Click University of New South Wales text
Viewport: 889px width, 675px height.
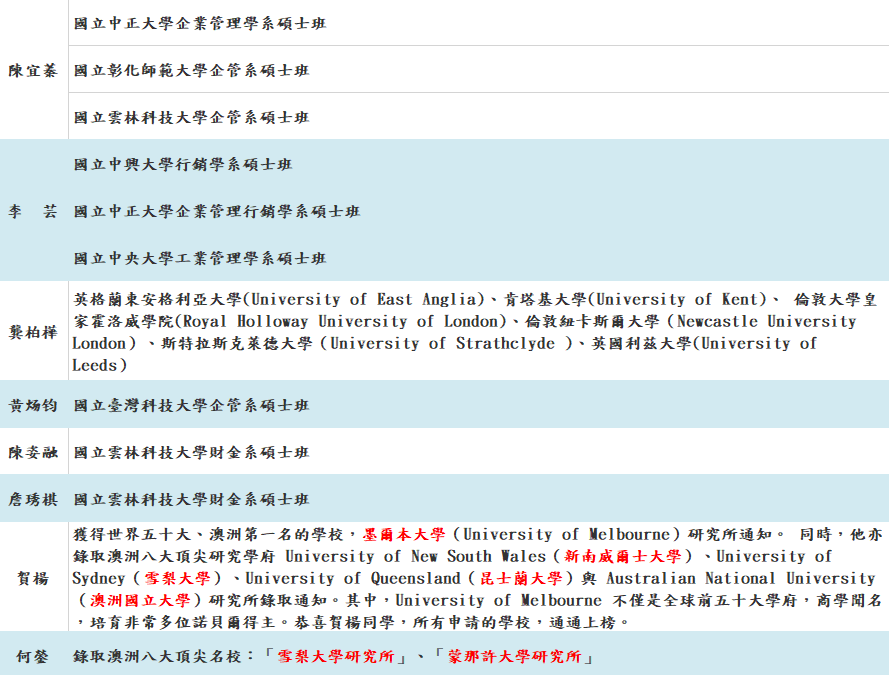coord(416,557)
